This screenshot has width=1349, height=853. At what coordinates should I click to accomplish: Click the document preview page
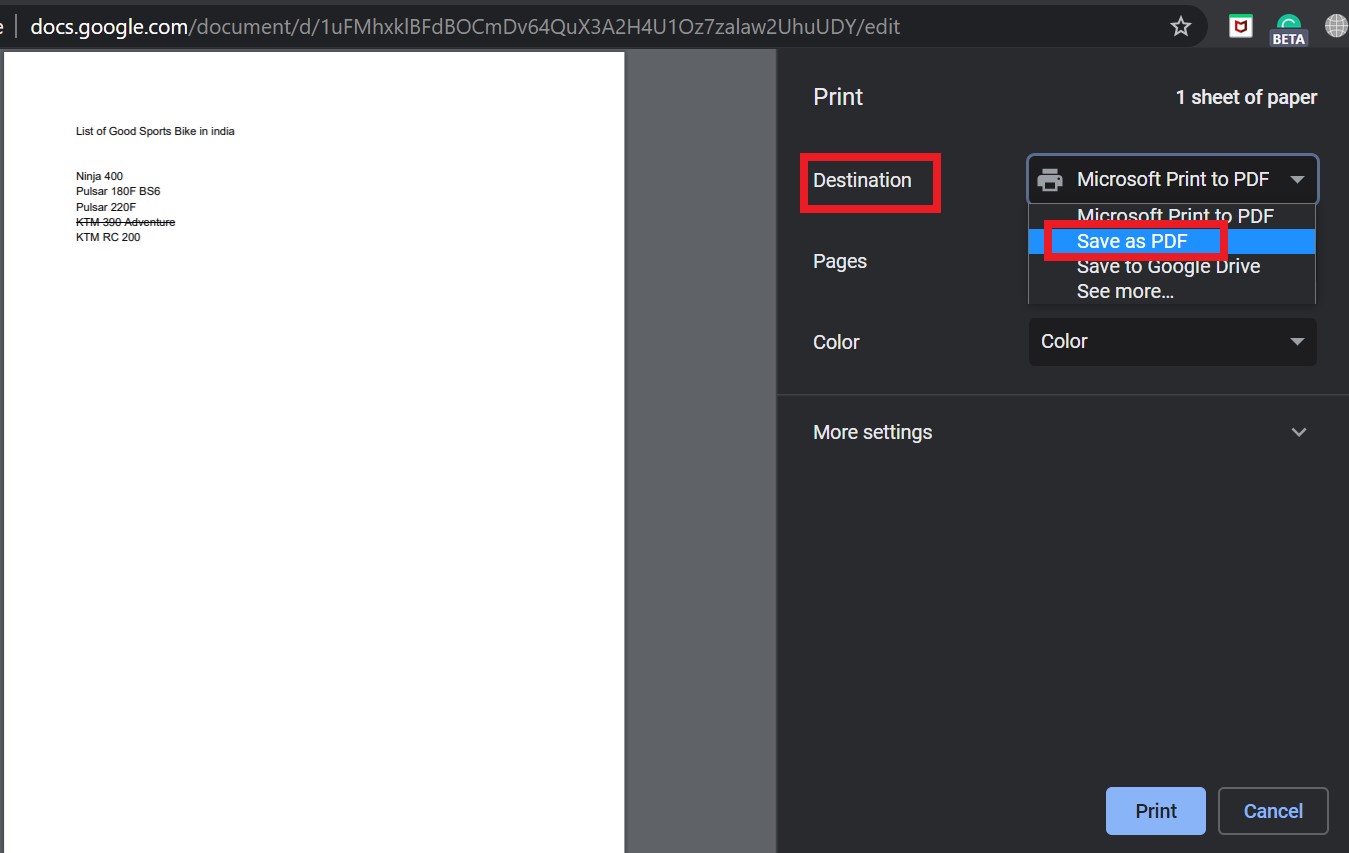(x=315, y=450)
